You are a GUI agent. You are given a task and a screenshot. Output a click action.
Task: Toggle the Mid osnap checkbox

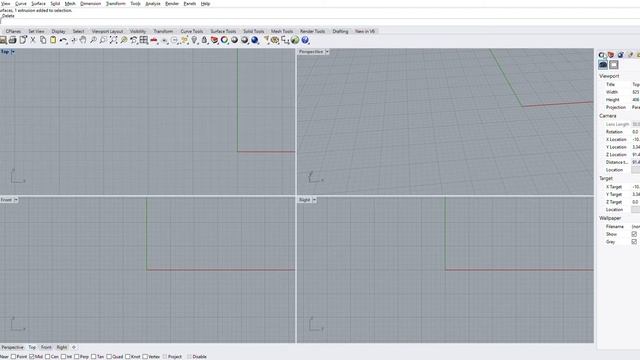click(32, 356)
